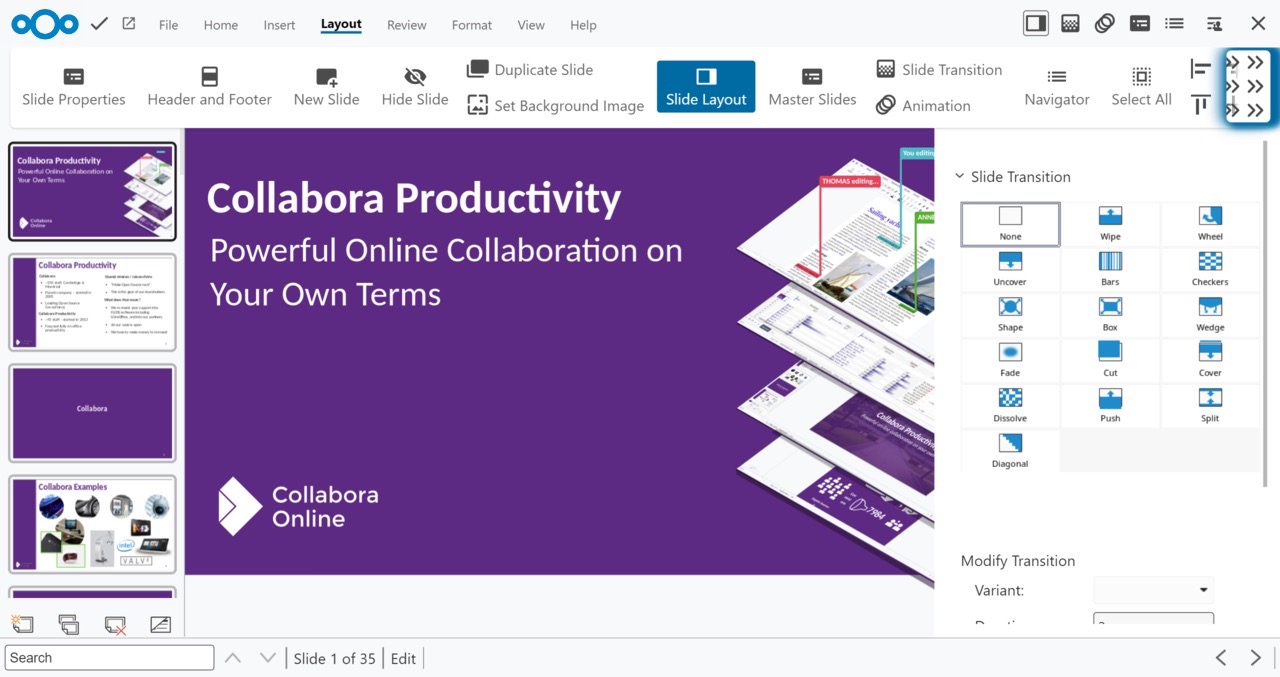Click Edit in the status bar

coord(403,658)
